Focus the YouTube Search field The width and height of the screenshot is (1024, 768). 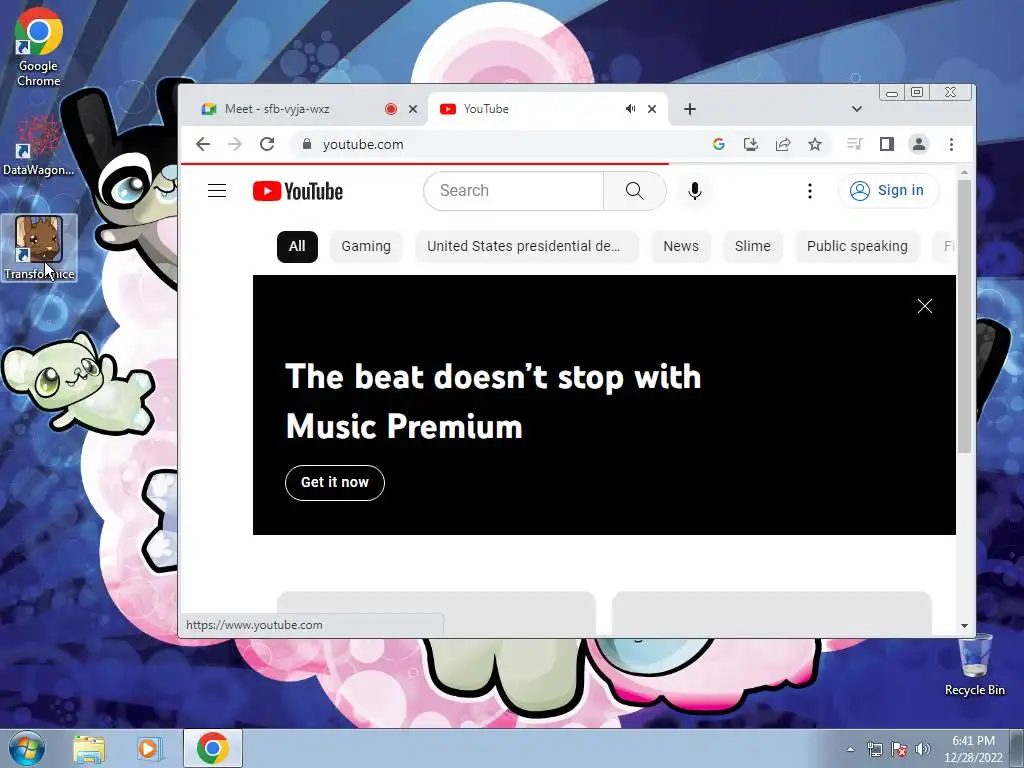click(514, 191)
